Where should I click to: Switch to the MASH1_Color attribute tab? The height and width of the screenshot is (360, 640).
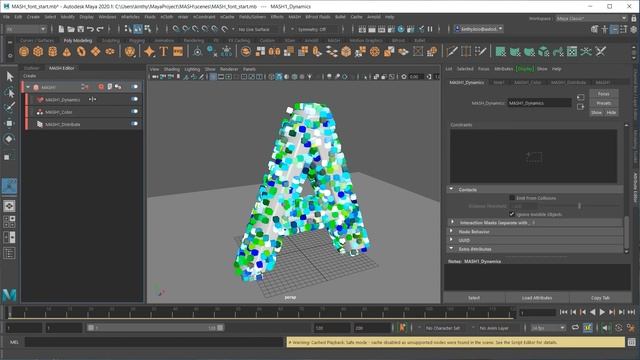(x=527, y=82)
